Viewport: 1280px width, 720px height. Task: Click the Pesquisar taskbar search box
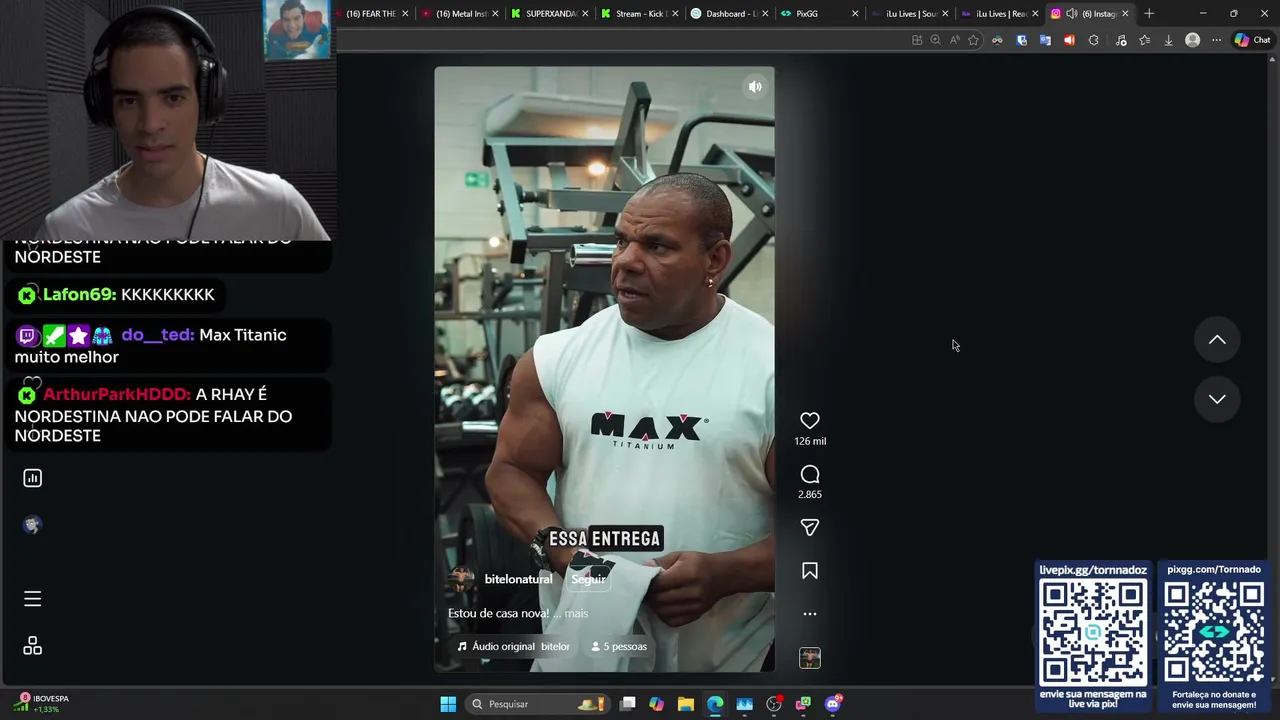539,704
